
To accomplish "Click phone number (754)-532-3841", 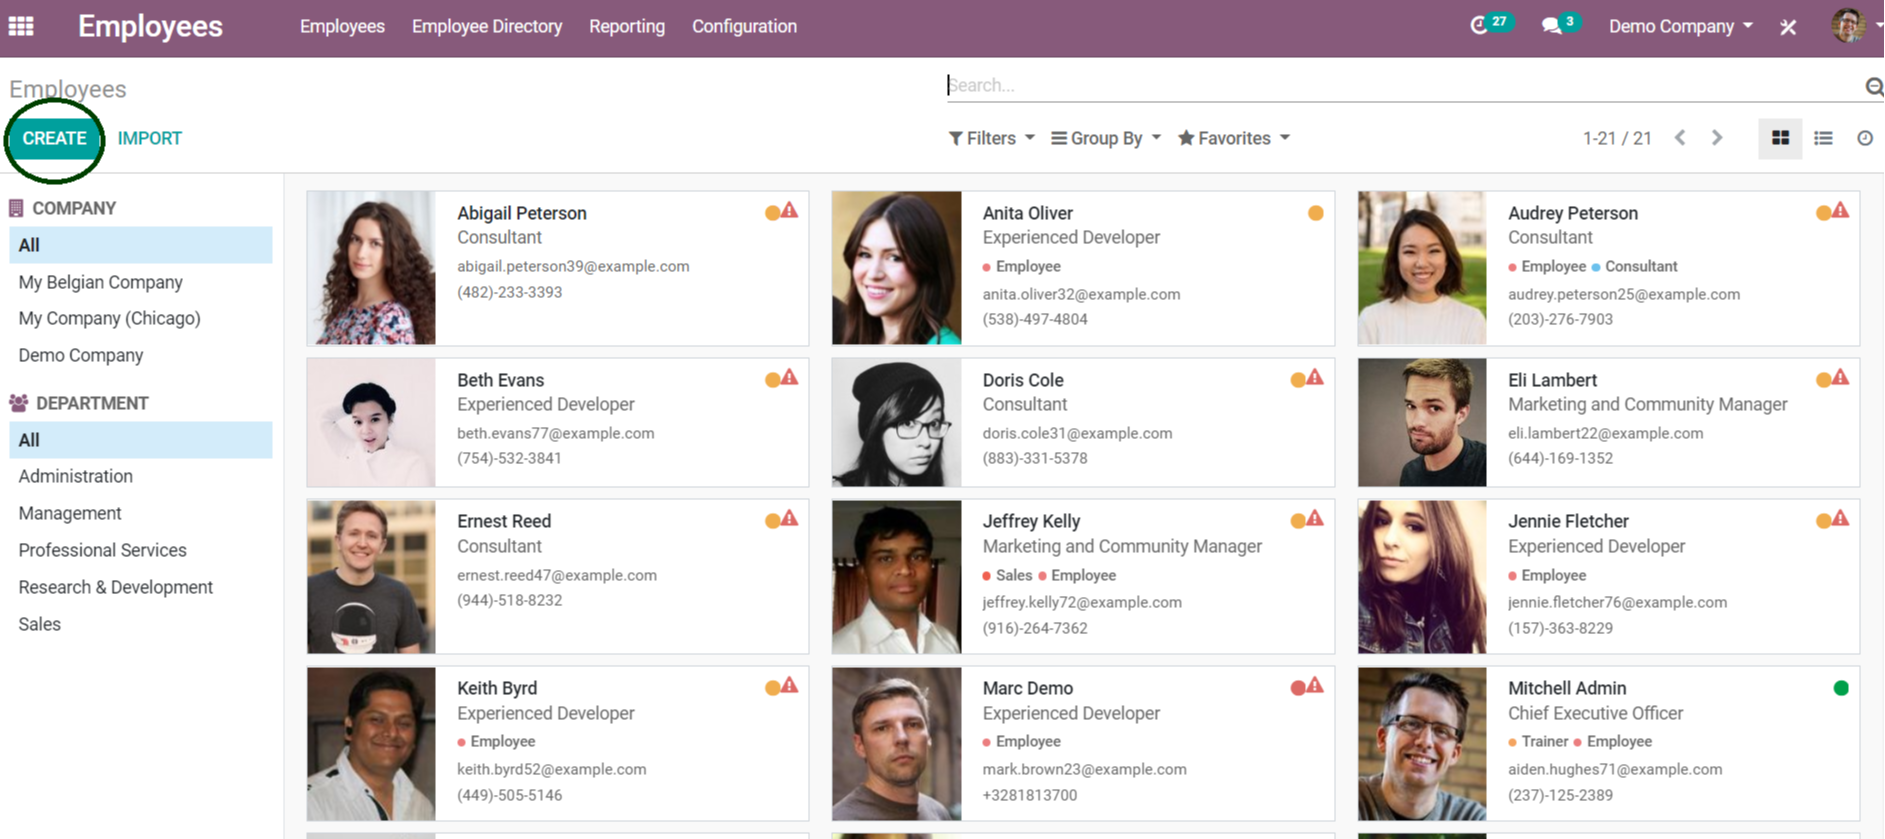I will 509,458.
